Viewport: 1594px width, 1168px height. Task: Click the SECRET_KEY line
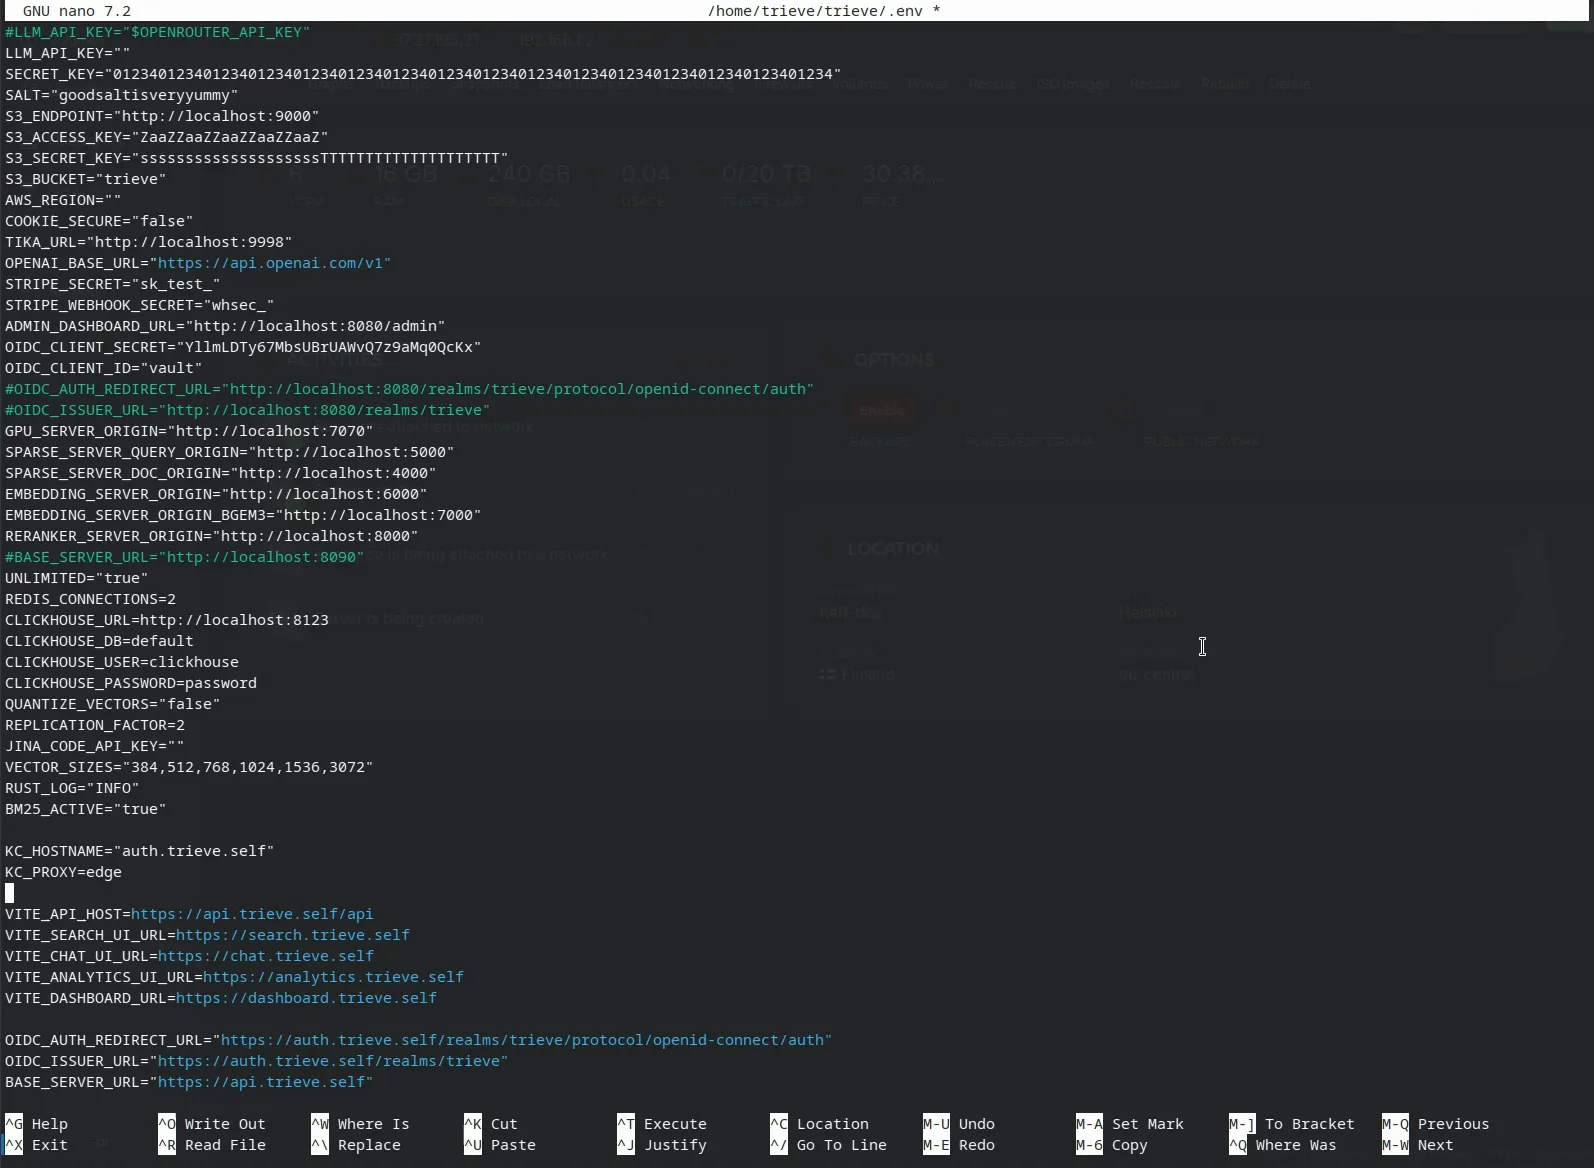point(423,74)
